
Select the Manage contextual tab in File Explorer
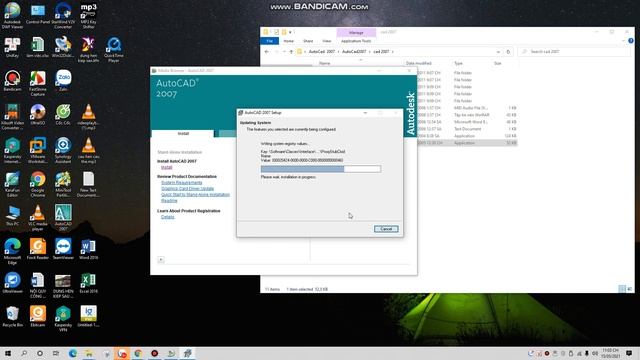(x=356, y=33)
